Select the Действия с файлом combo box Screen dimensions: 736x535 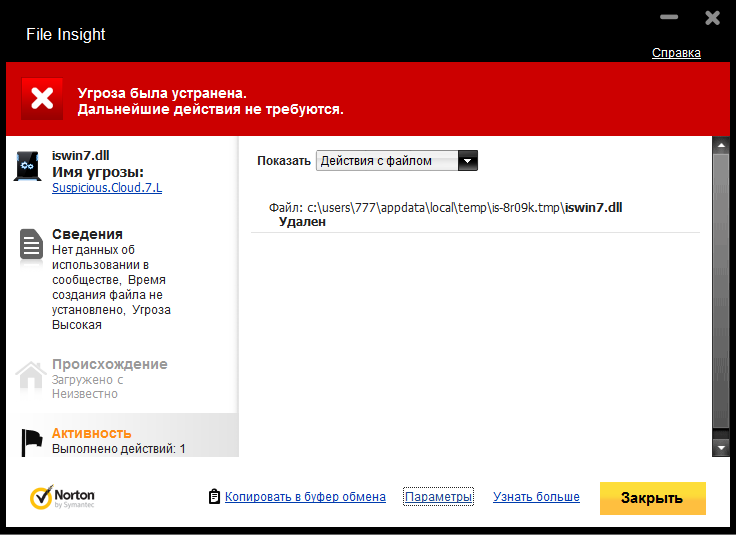397,160
